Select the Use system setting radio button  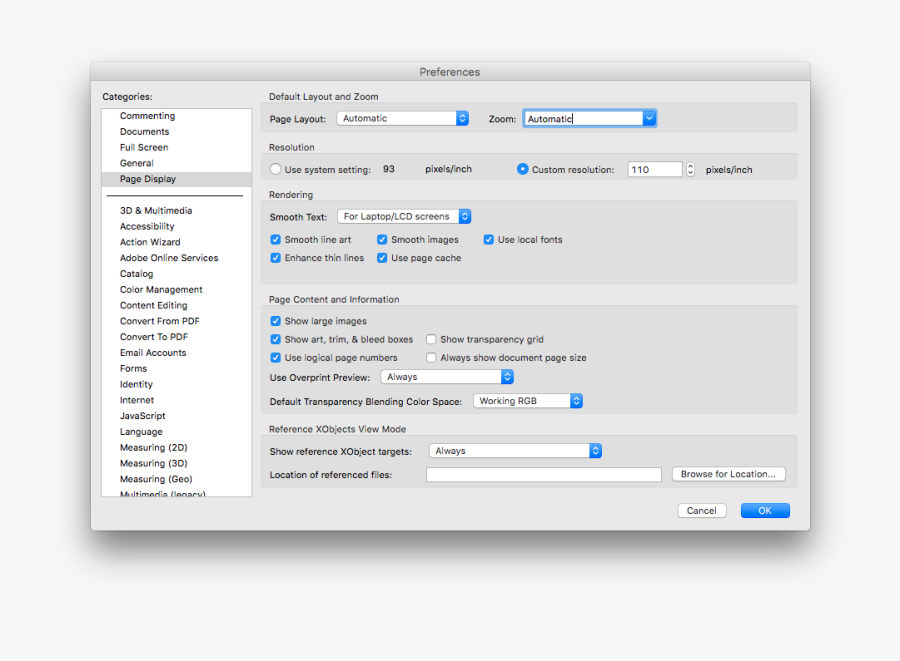[276, 170]
